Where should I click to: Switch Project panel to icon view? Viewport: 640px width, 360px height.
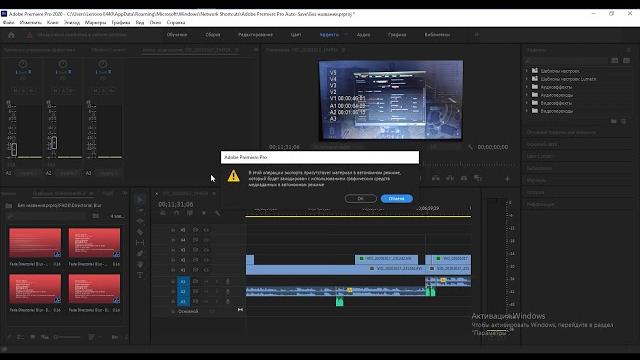(33, 337)
